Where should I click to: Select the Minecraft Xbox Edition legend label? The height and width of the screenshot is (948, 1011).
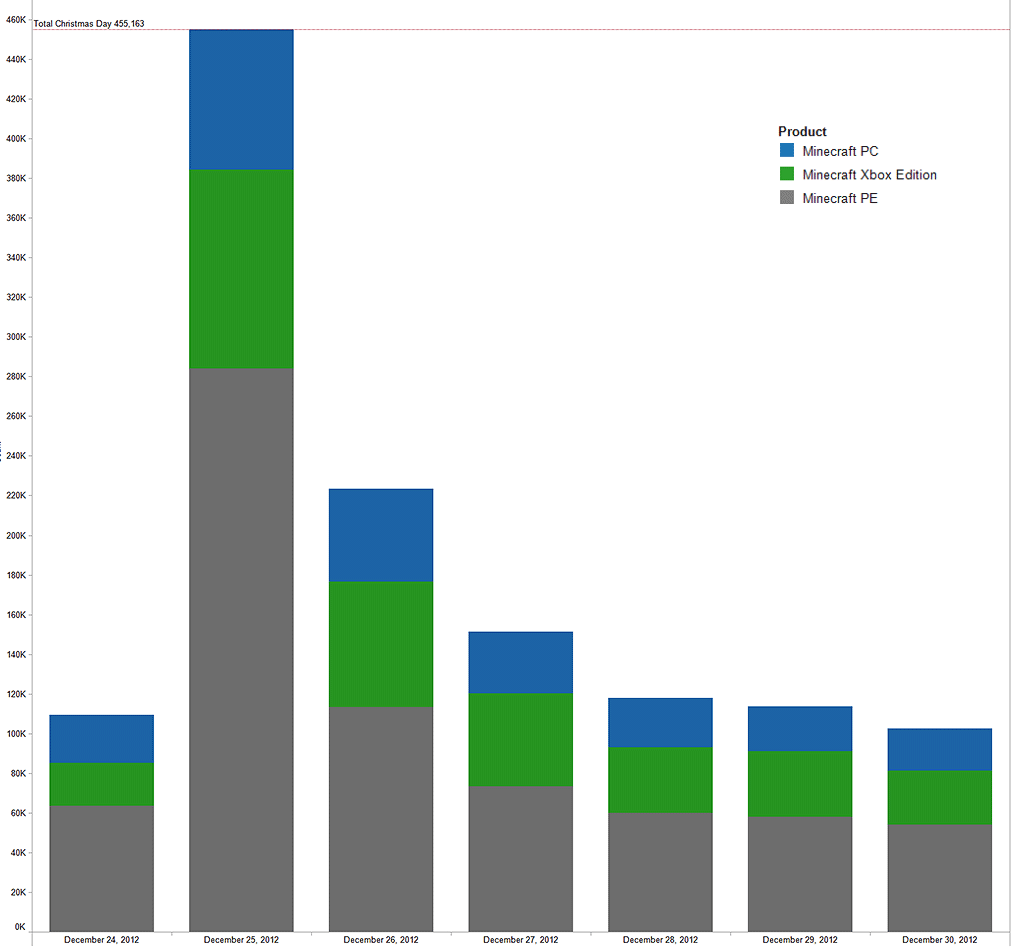869,175
